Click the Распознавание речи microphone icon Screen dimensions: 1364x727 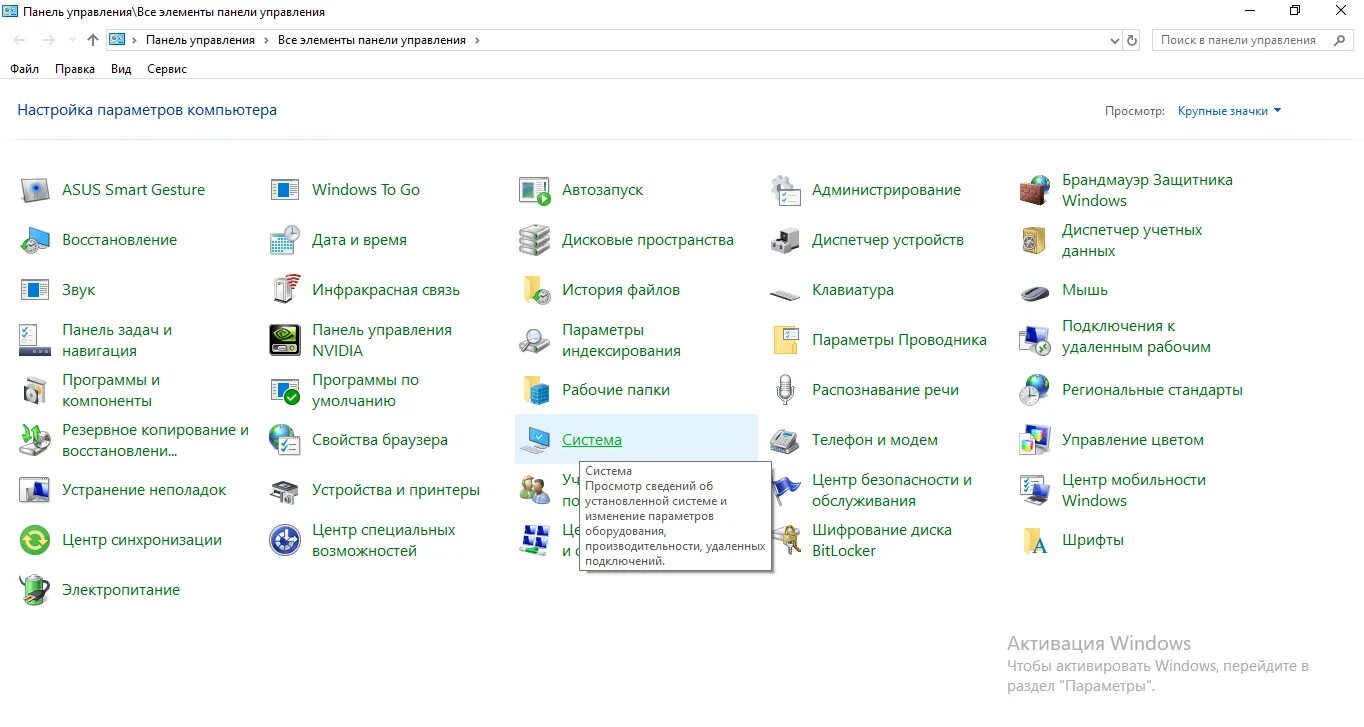[785, 390]
